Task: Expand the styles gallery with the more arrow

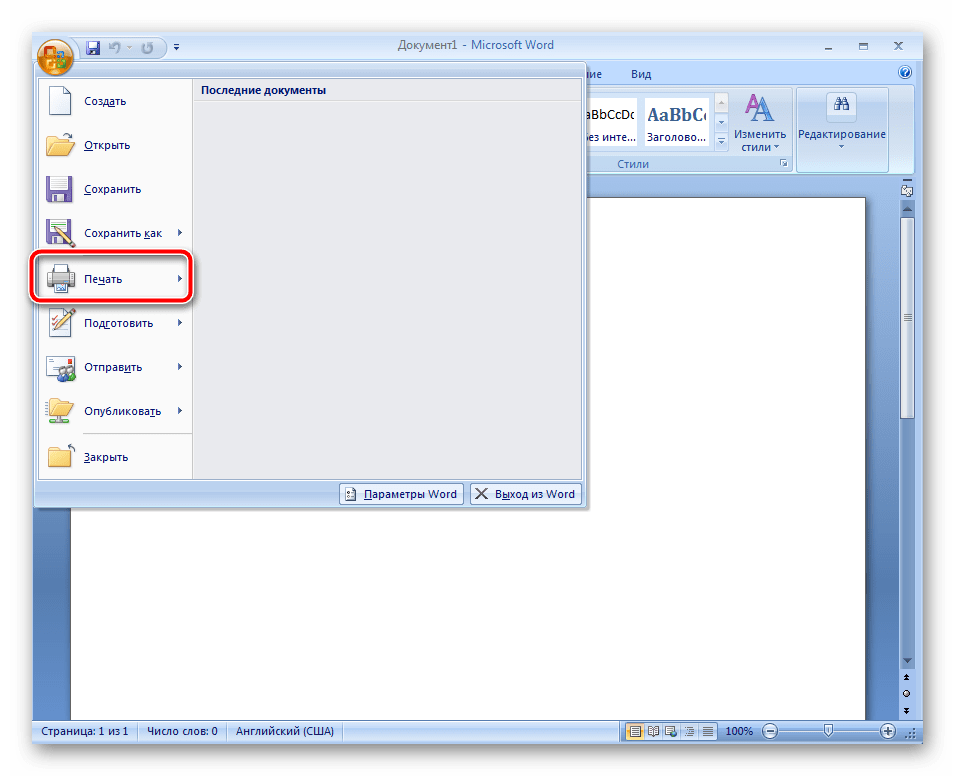Action: click(721, 141)
